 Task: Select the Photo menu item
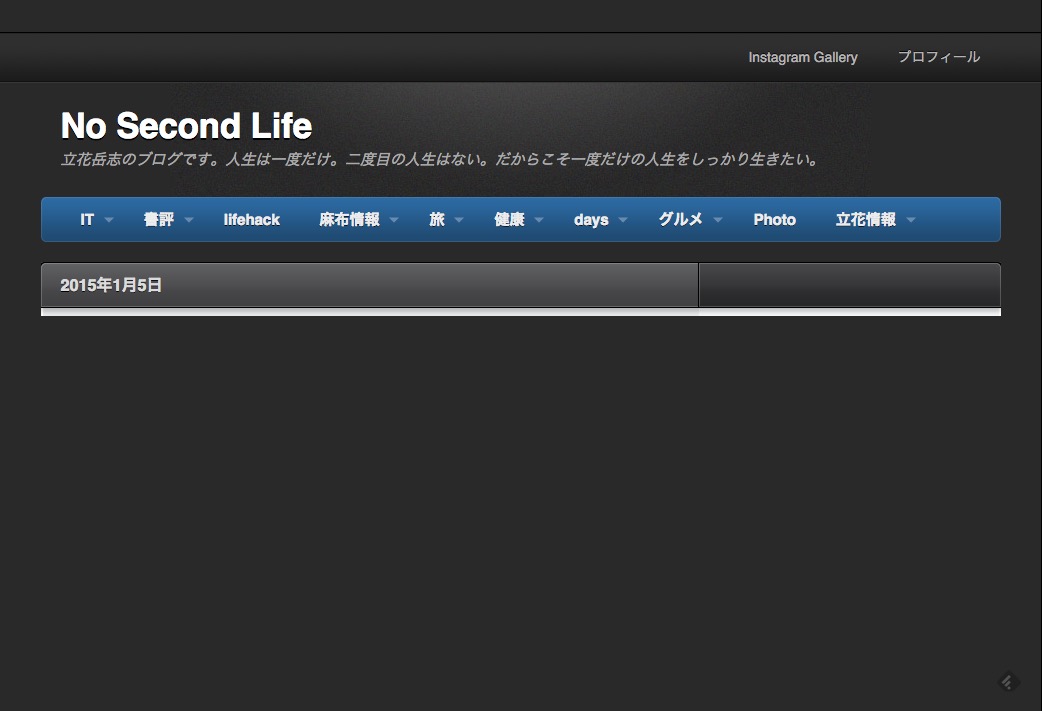point(774,220)
